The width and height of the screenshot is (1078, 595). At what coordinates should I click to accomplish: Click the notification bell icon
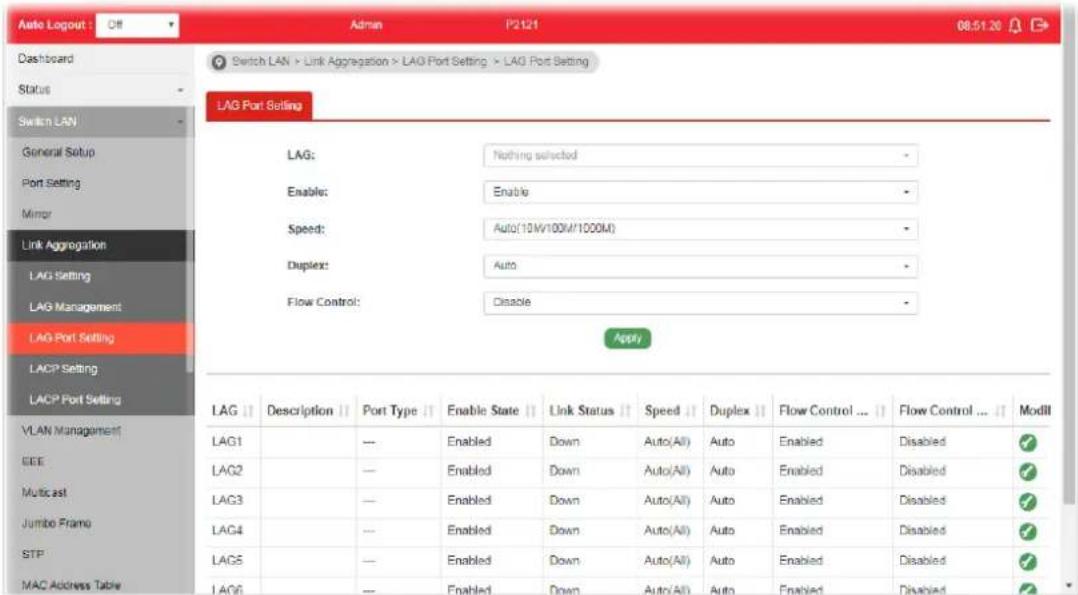pos(1015,25)
